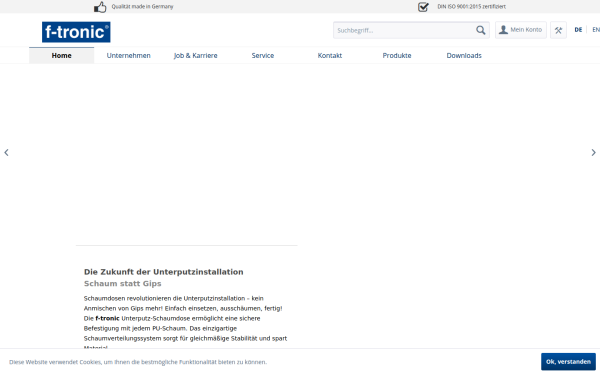Open the Downloads menu
The image size is (600, 375).
point(464,55)
